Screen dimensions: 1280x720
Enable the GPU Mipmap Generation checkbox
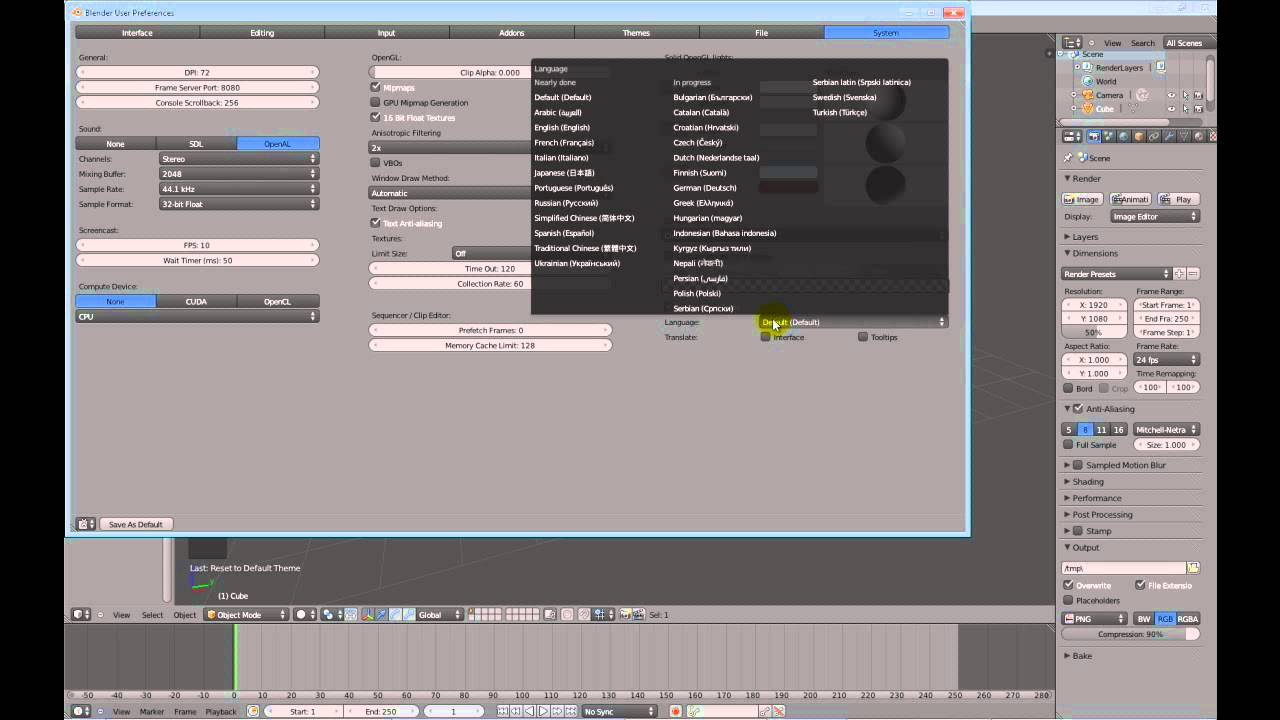click(375, 102)
